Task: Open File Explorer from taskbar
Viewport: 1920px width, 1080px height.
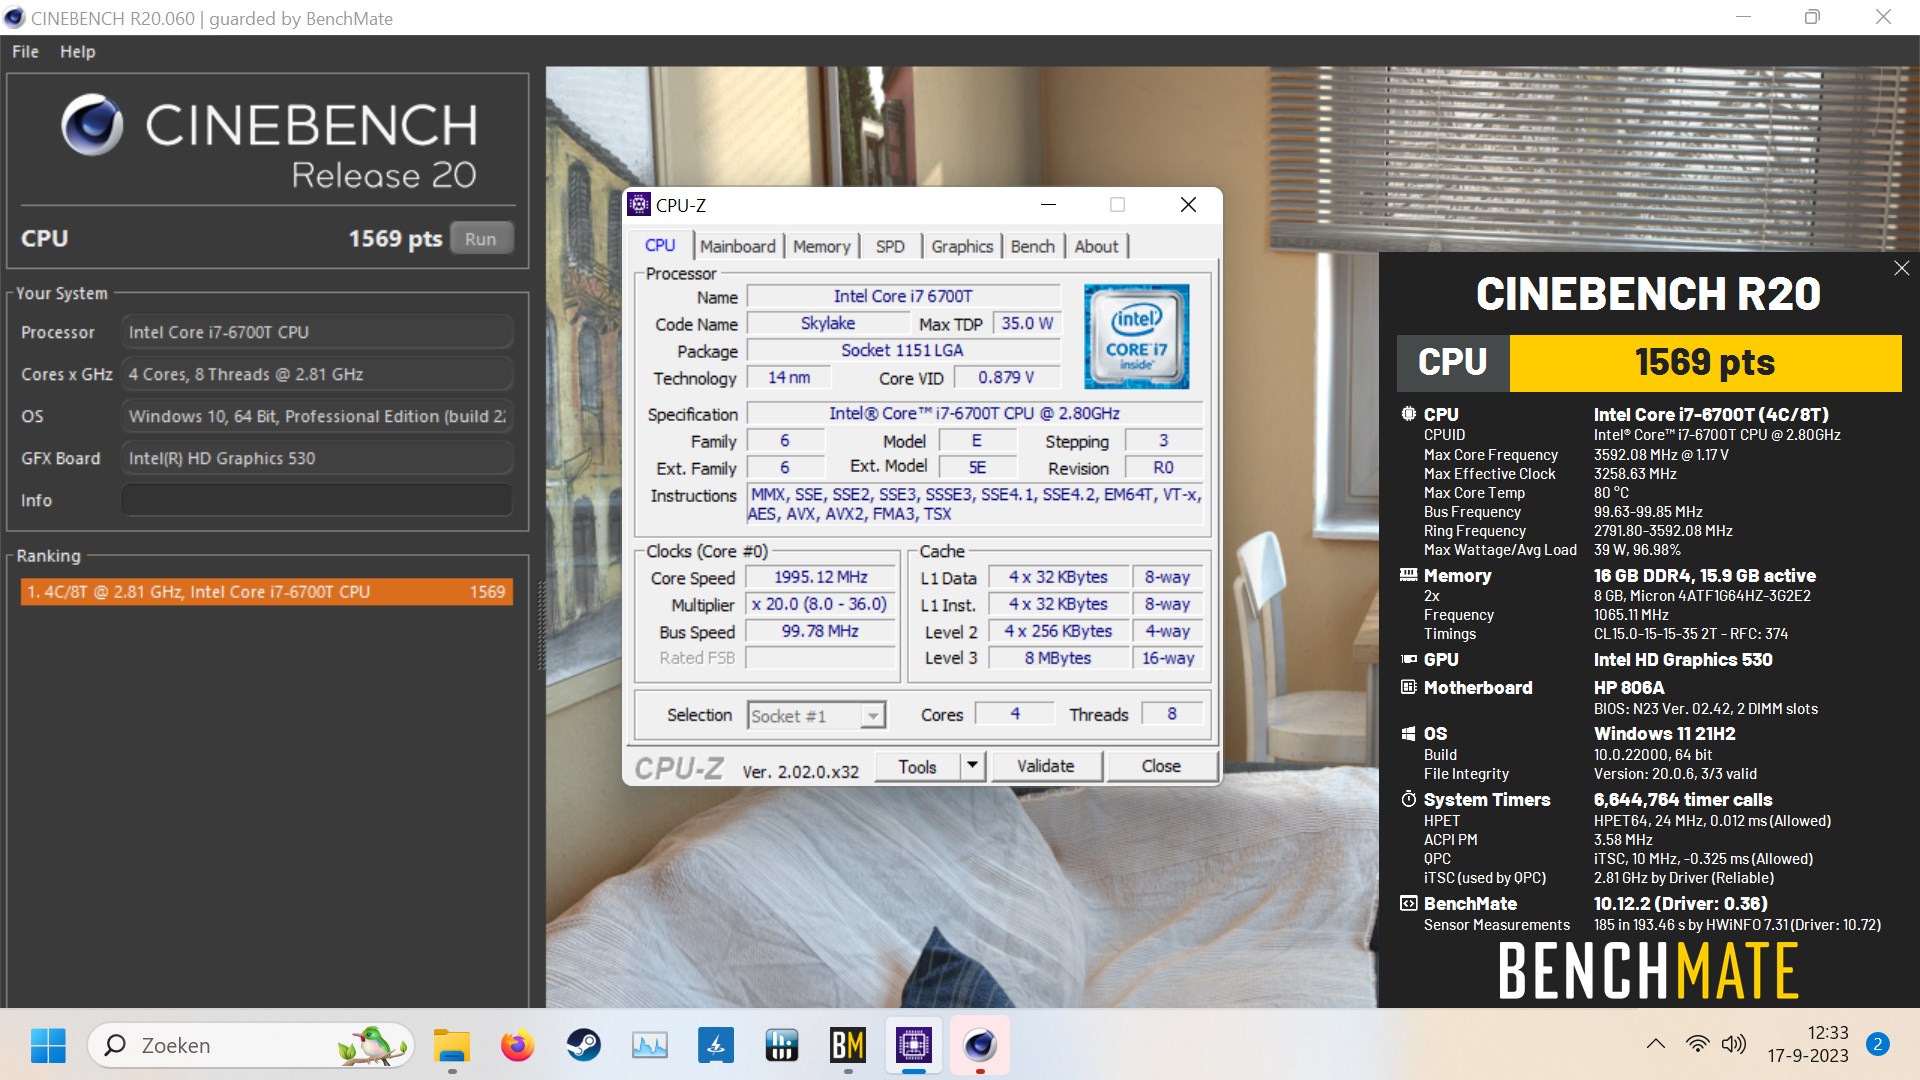Action: pyautogui.click(x=452, y=1046)
